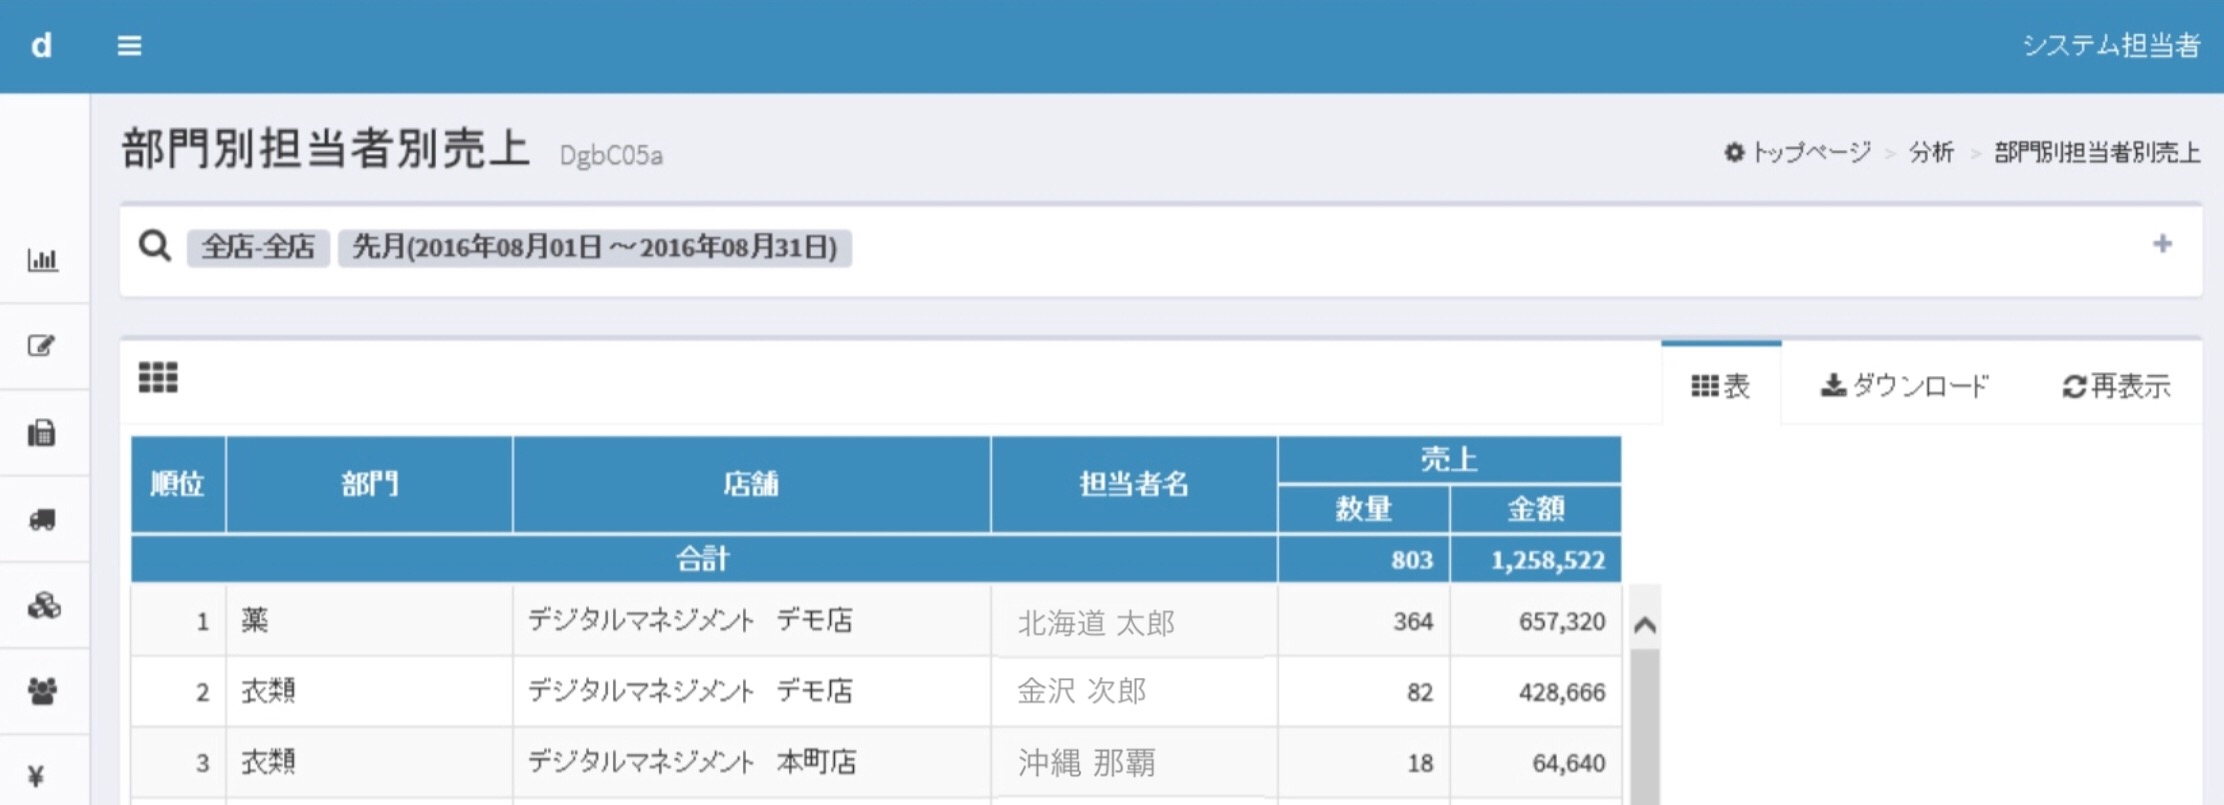Click the 金額 column header
The width and height of the screenshot is (2224, 805).
tap(1536, 509)
